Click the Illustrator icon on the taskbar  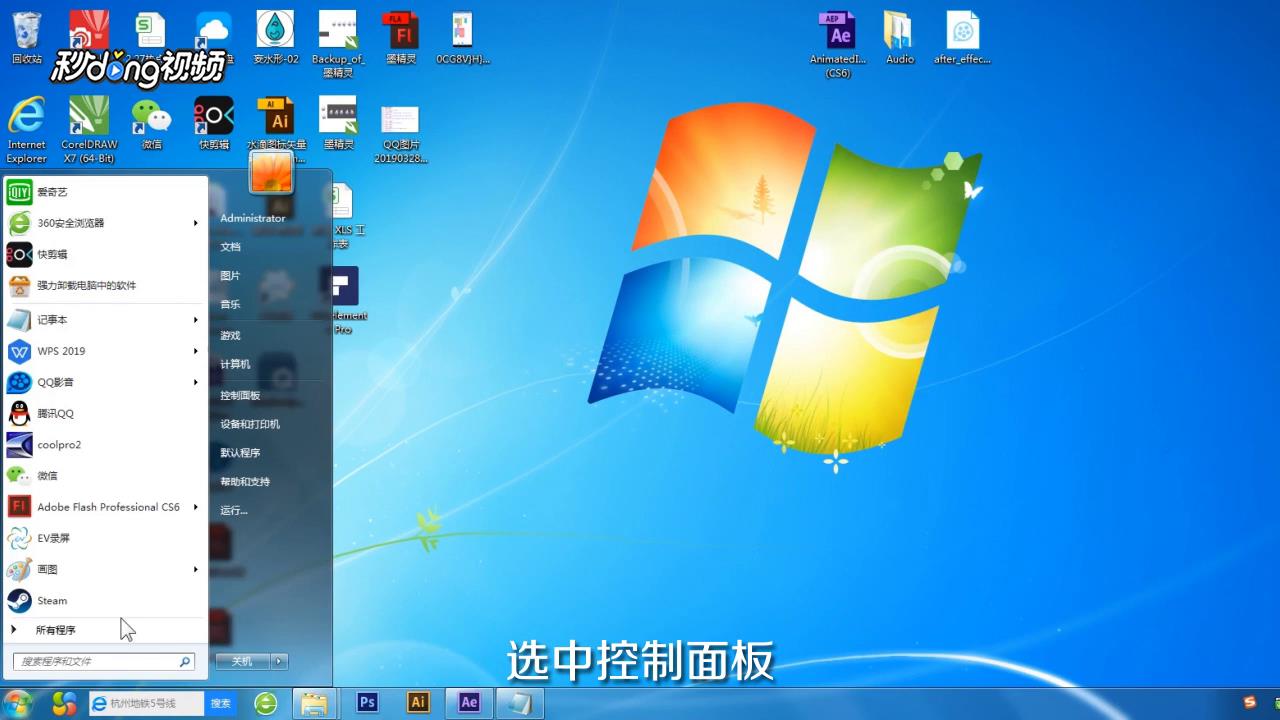pyautogui.click(x=419, y=703)
